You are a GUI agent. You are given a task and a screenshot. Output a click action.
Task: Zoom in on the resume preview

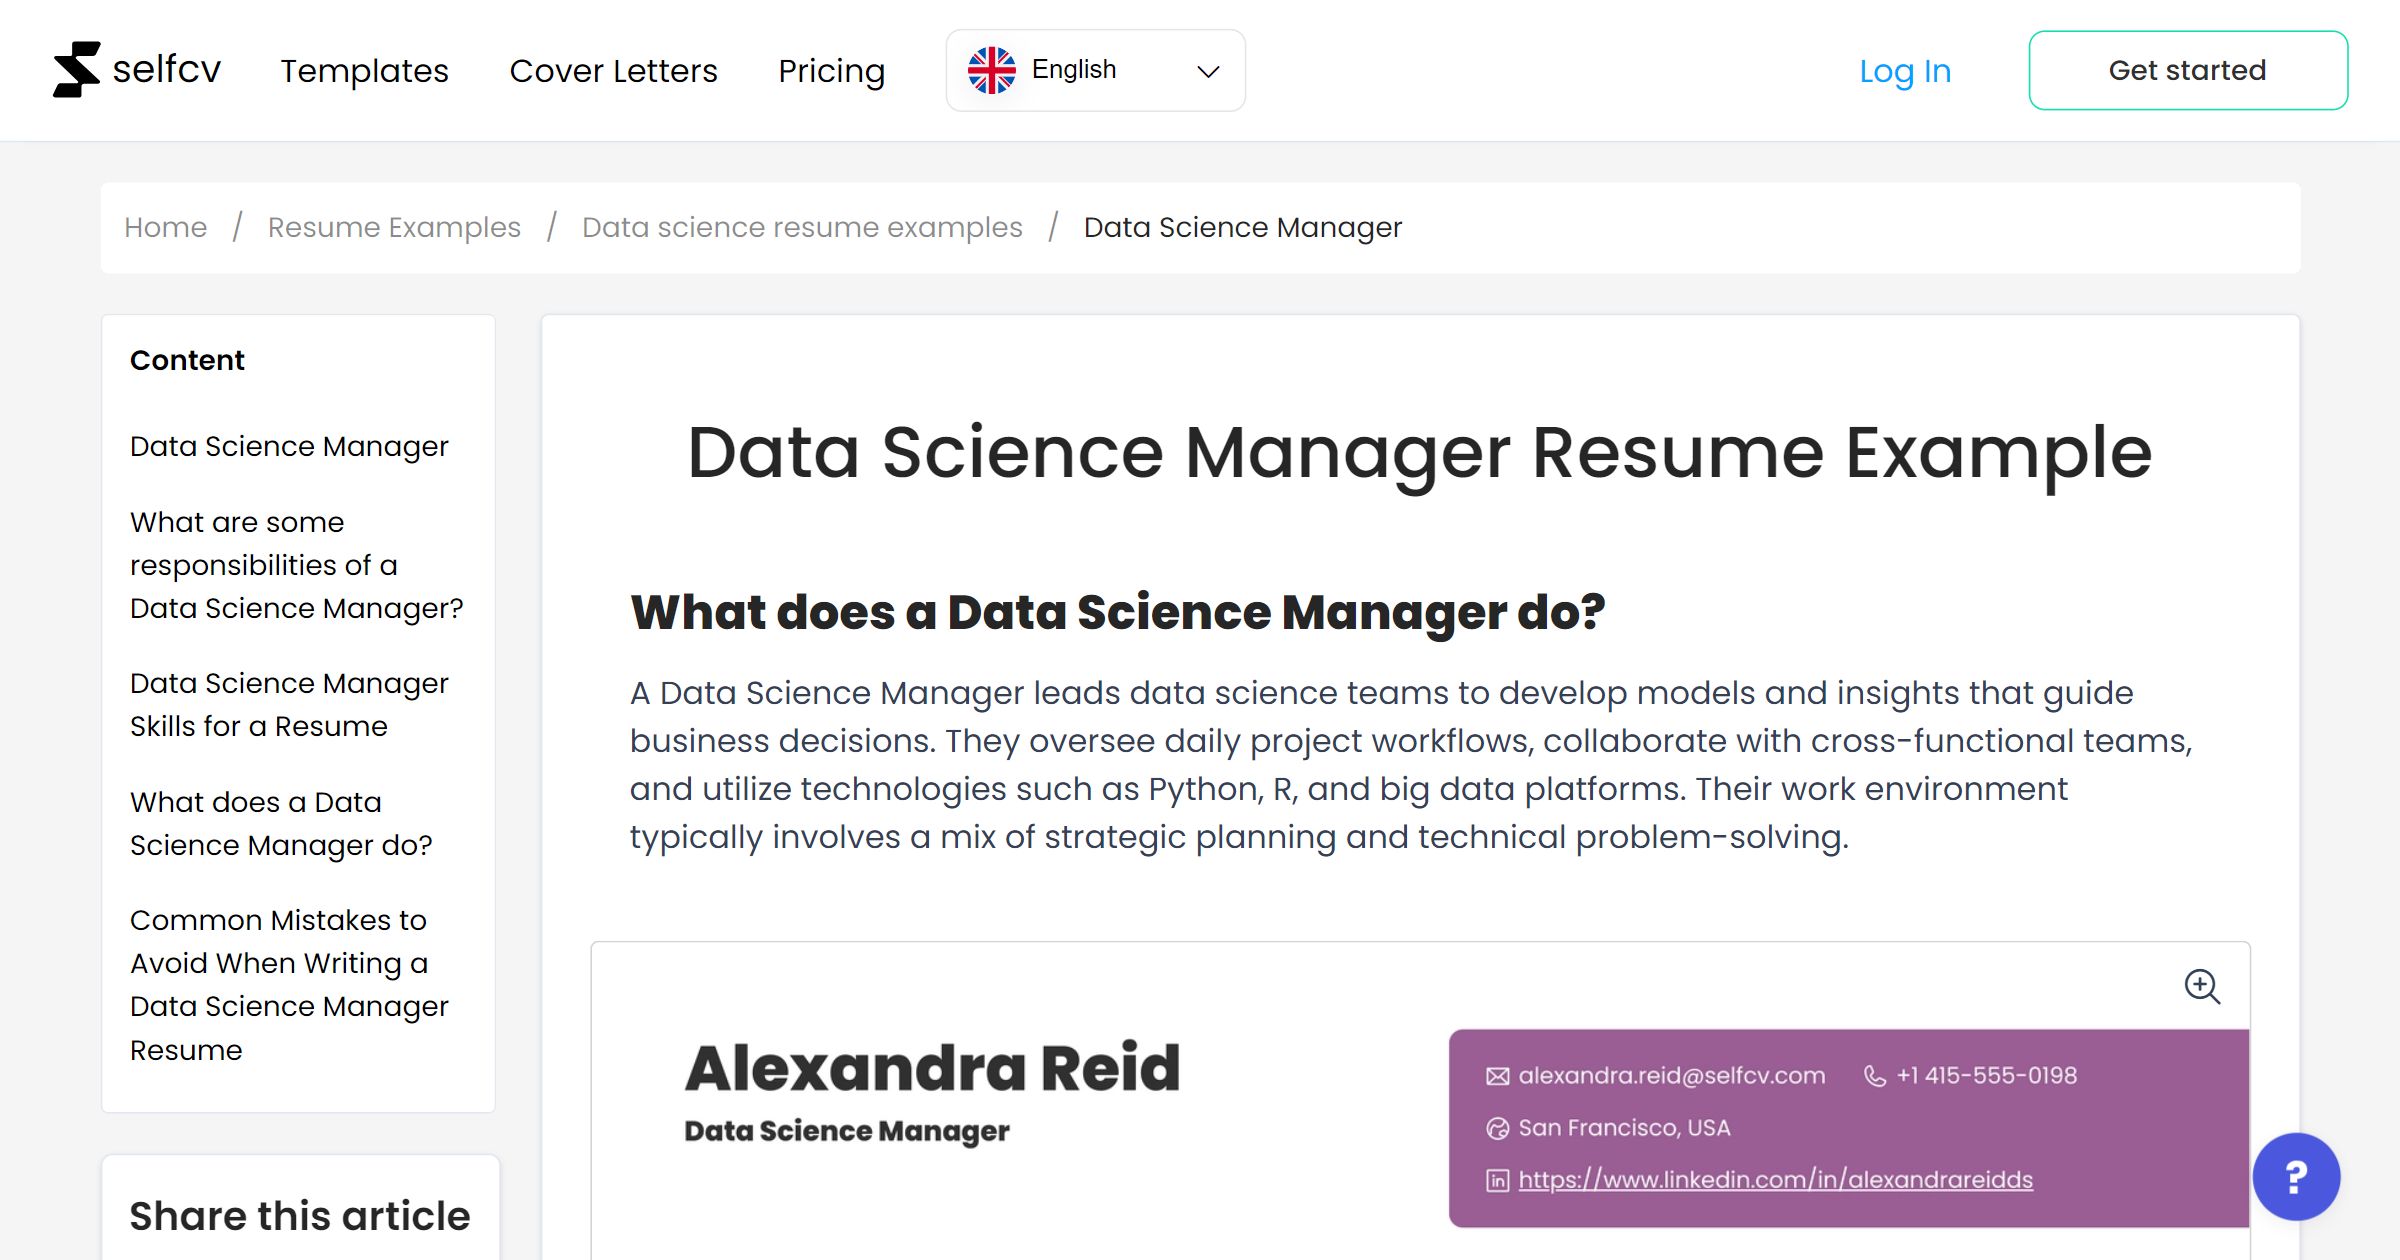click(2201, 986)
